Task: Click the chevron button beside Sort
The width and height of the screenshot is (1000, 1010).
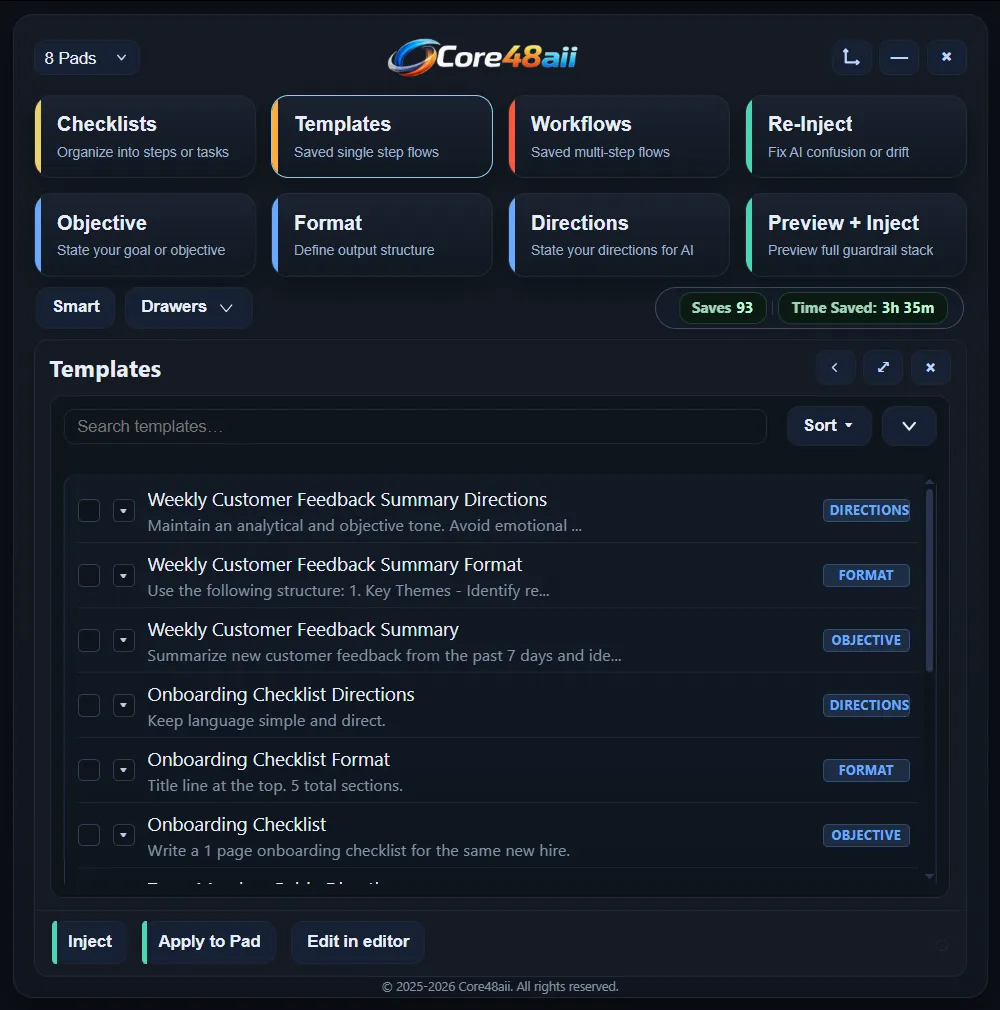Action: 909,425
